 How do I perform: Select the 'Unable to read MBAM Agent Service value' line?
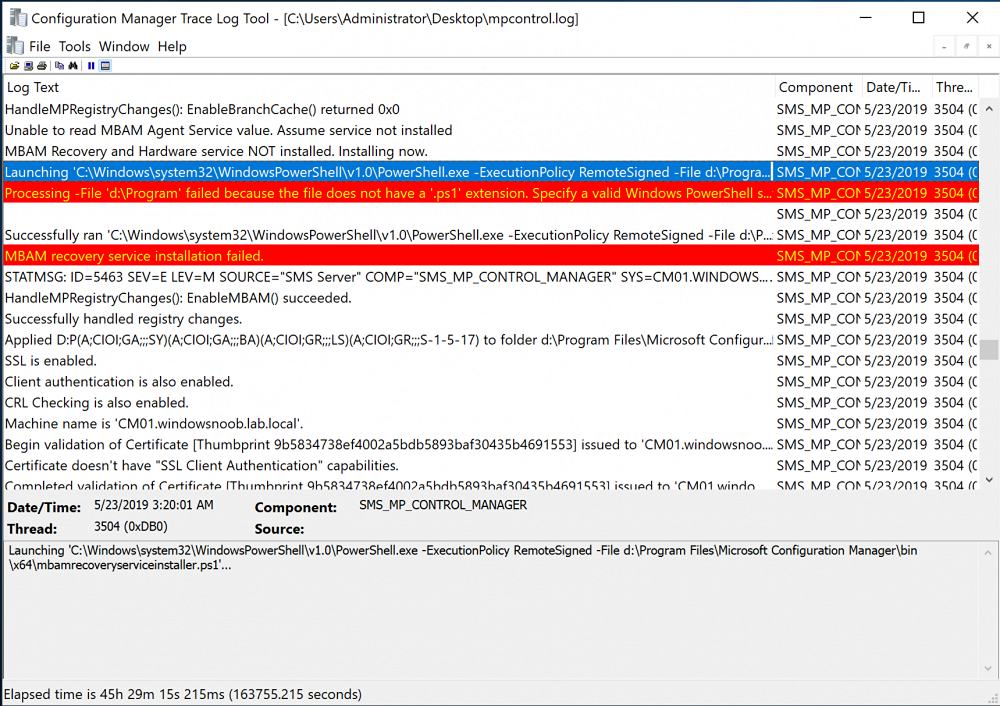(491, 131)
